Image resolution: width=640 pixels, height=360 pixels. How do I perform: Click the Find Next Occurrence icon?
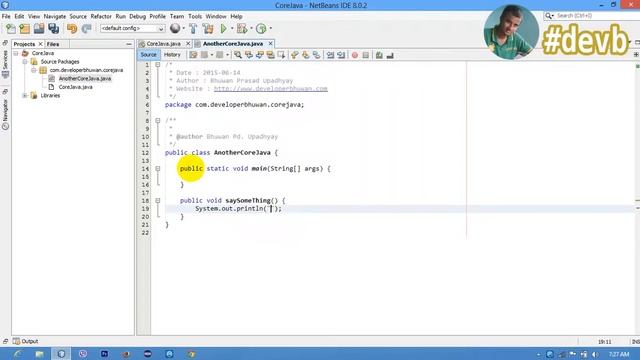(260, 55)
